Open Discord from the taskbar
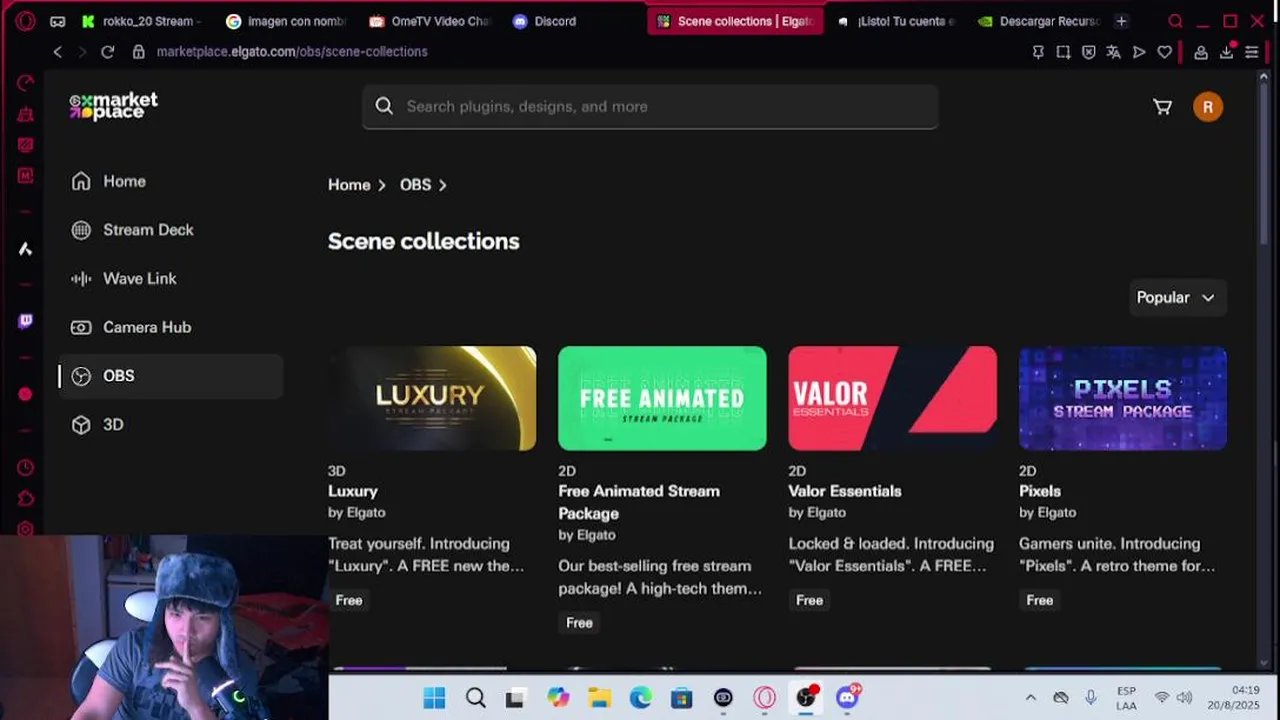The width and height of the screenshot is (1280, 720). [x=847, y=698]
